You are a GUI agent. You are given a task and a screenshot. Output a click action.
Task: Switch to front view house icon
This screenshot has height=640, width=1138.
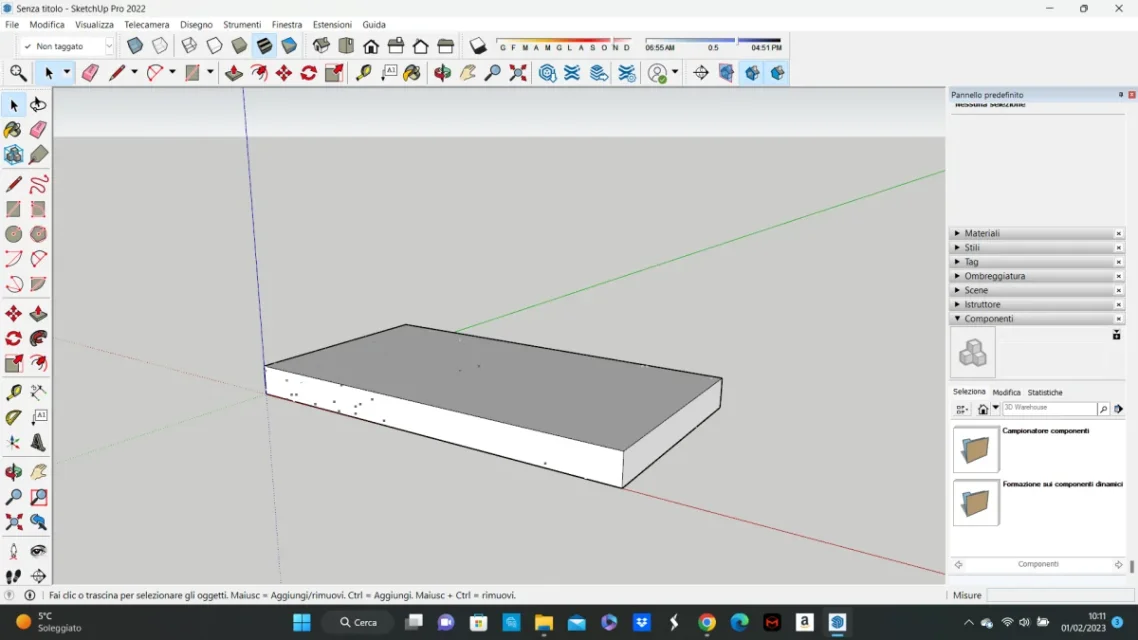[371, 46]
